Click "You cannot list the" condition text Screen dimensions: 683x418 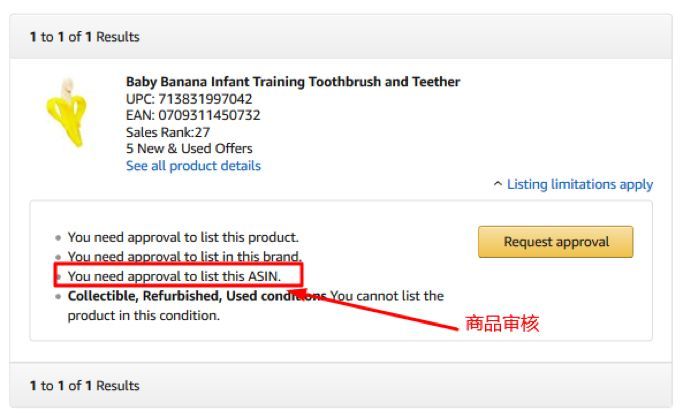[387, 296]
